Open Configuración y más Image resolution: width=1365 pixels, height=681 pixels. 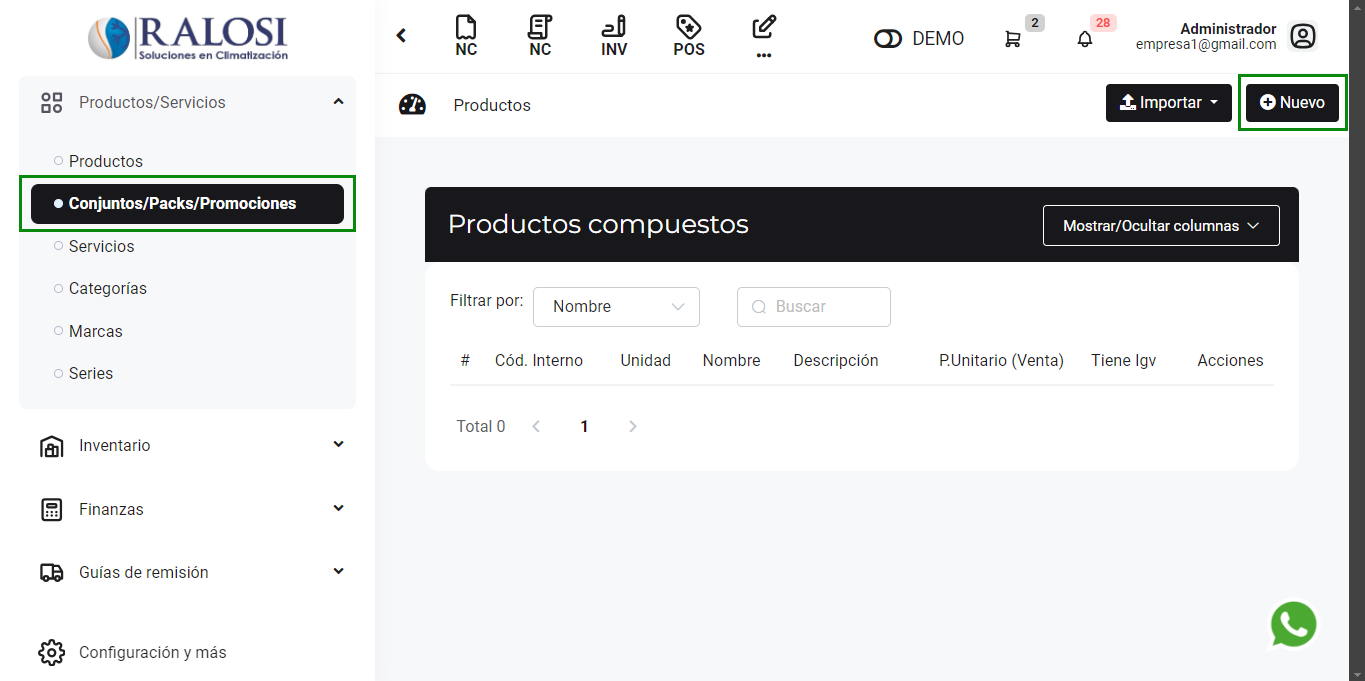click(x=152, y=652)
